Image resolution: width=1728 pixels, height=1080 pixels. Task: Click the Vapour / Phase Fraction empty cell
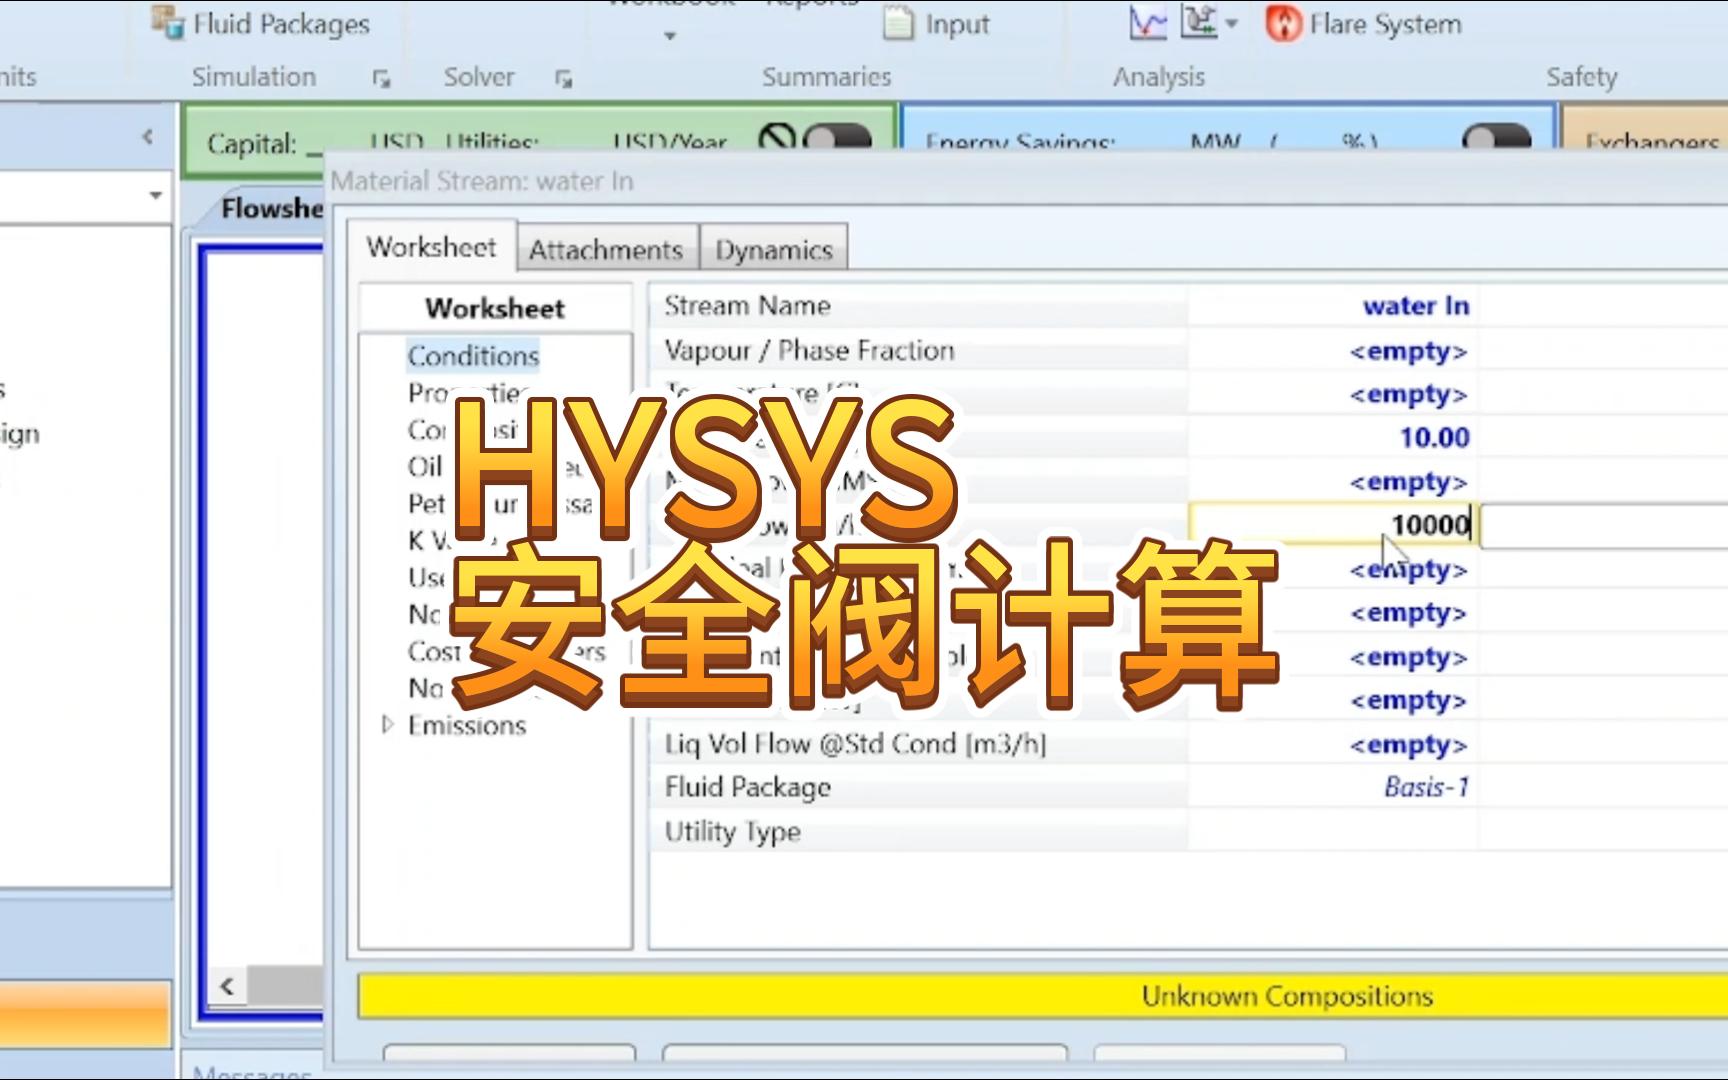pyautogui.click(x=1332, y=351)
